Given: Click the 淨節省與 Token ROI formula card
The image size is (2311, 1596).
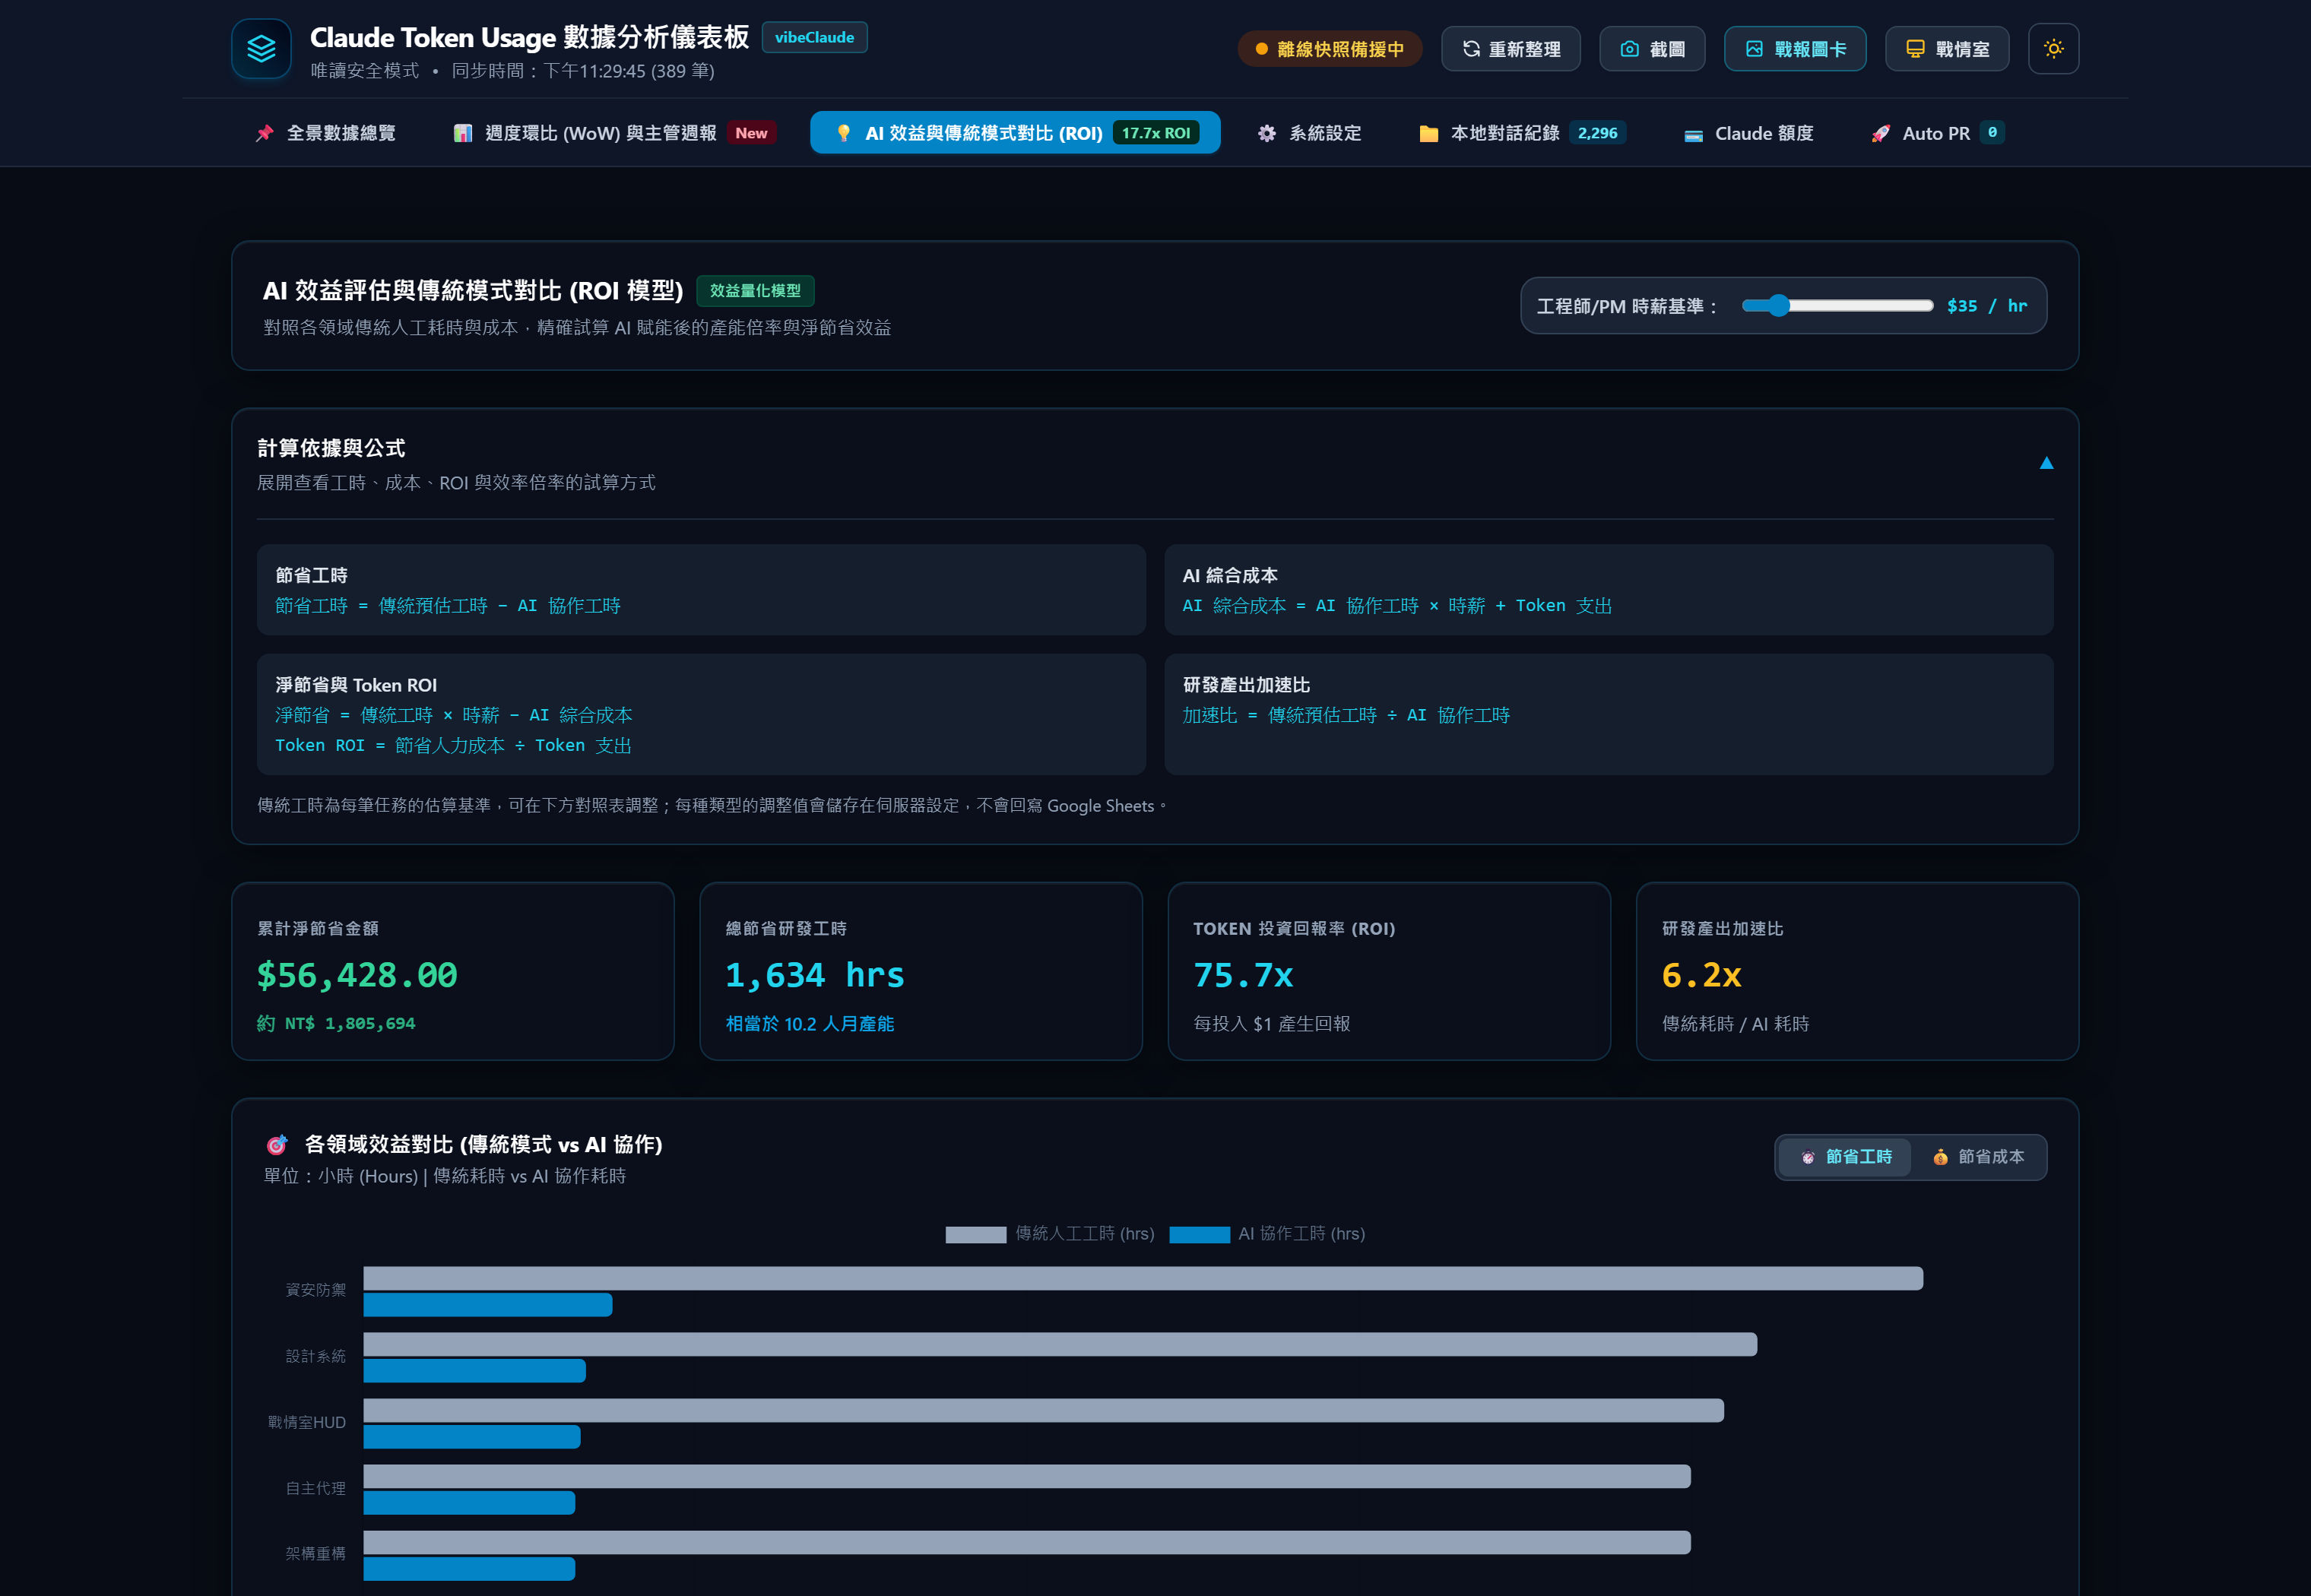Looking at the screenshot, I should point(701,715).
